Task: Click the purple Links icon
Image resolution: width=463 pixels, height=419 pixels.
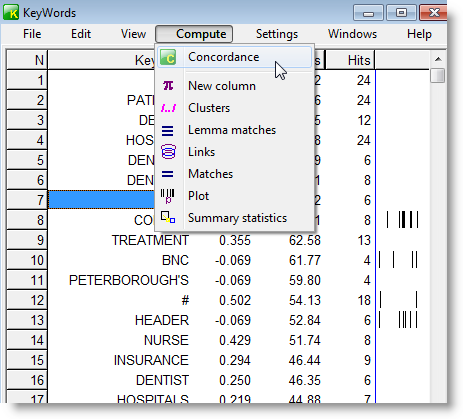Action: pyautogui.click(x=168, y=152)
